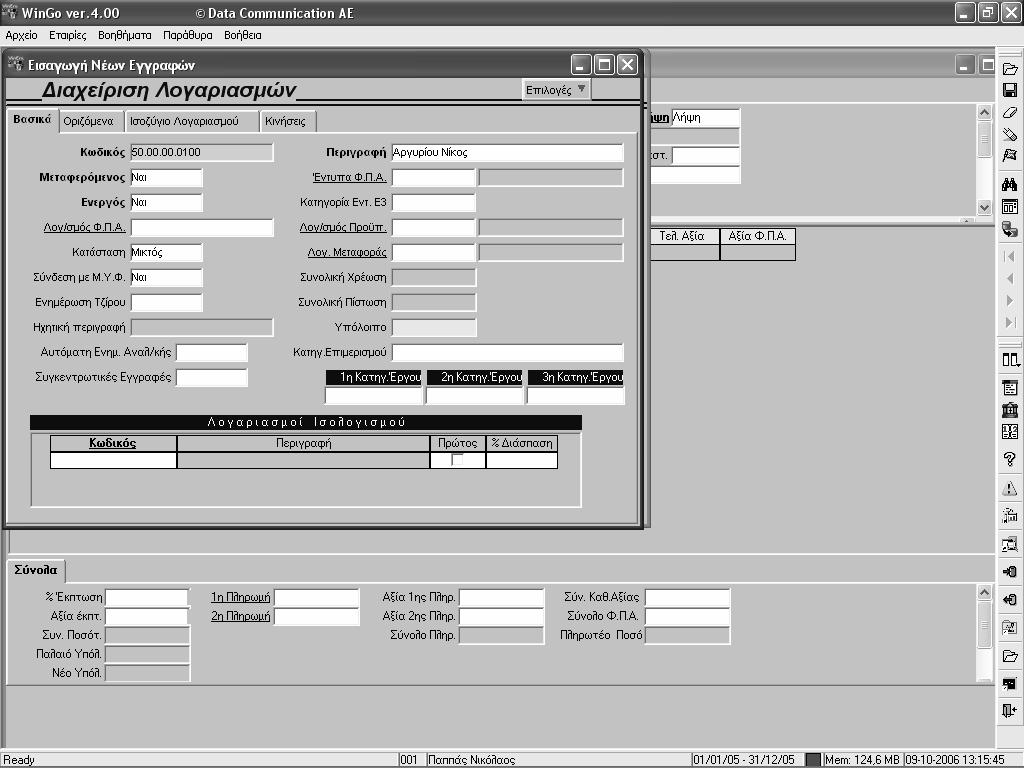Click the Κατηγ.Επιμερισμού field
This screenshot has width=1024, height=768.
pyautogui.click(x=507, y=352)
